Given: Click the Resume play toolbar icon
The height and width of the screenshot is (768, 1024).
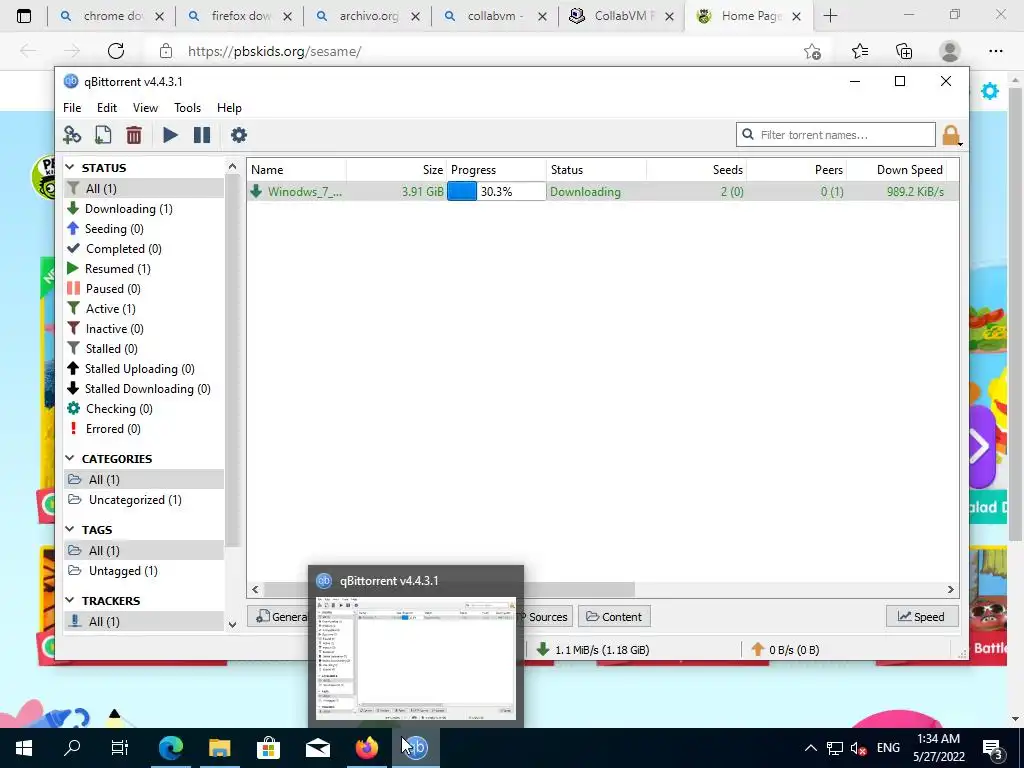Looking at the screenshot, I should click(x=170, y=135).
